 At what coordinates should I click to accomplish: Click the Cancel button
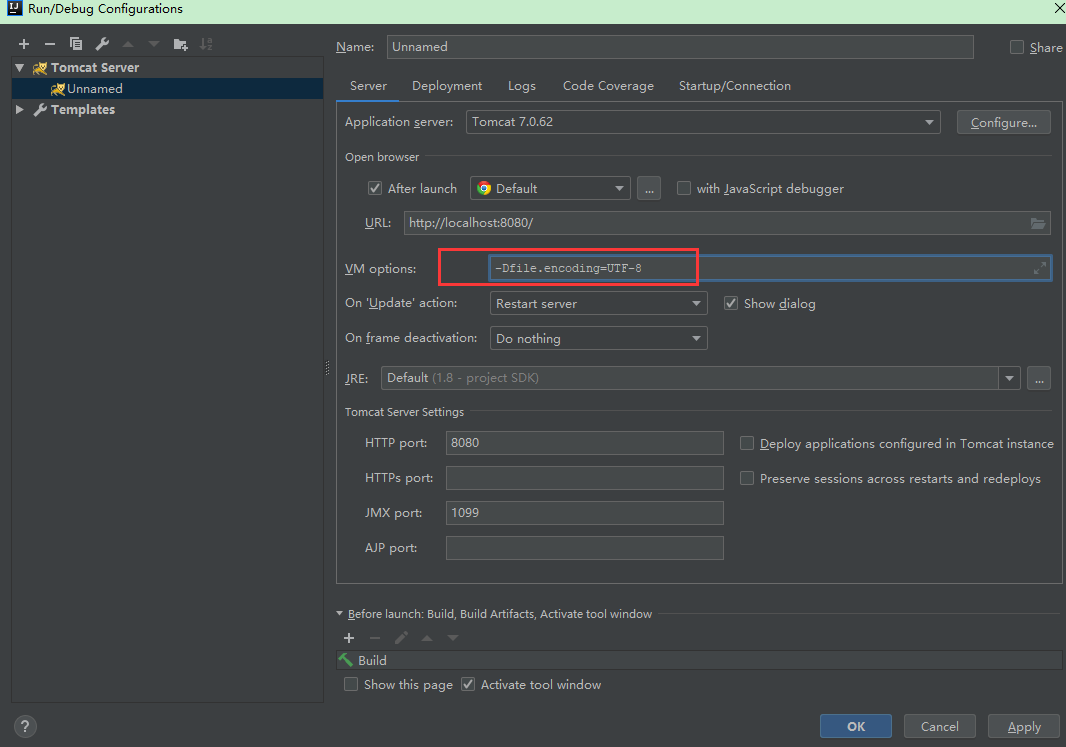click(940, 726)
